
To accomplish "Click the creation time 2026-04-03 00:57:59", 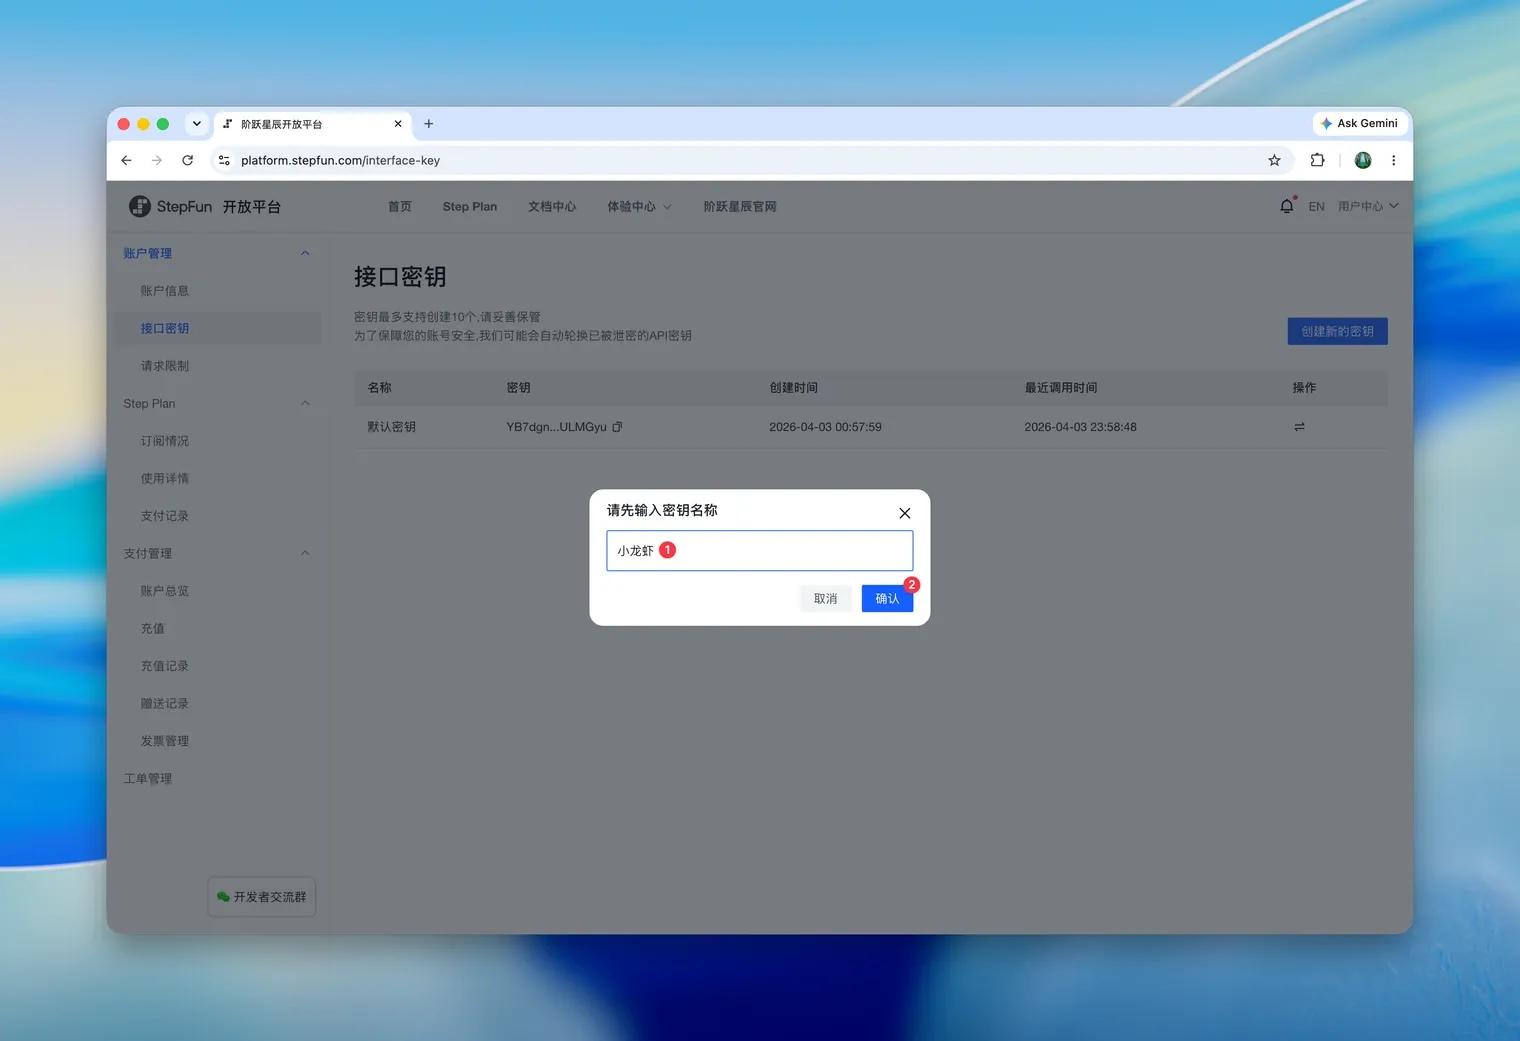I will (825, 427).
